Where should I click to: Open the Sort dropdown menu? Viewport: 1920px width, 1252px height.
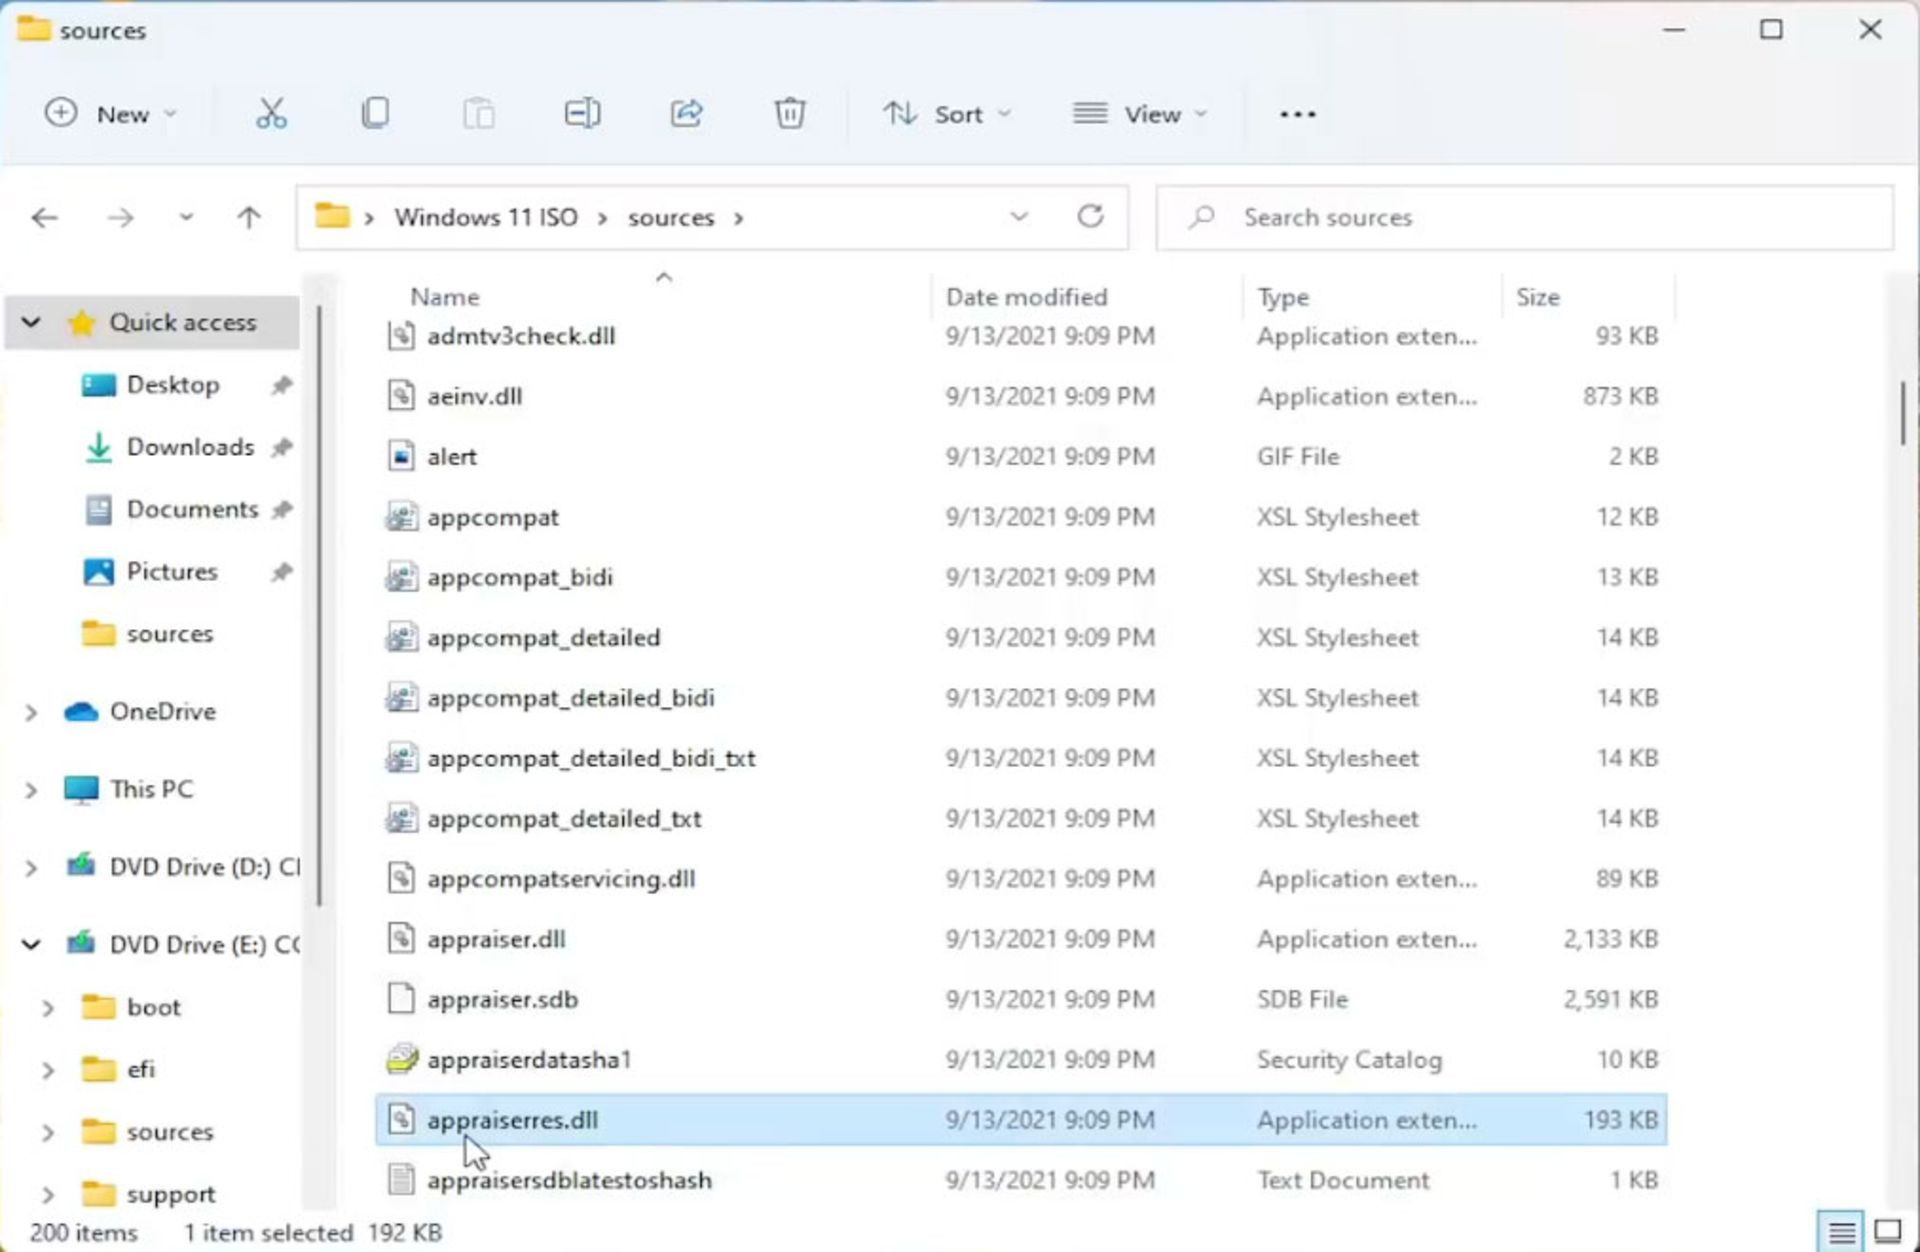point(946,114)
